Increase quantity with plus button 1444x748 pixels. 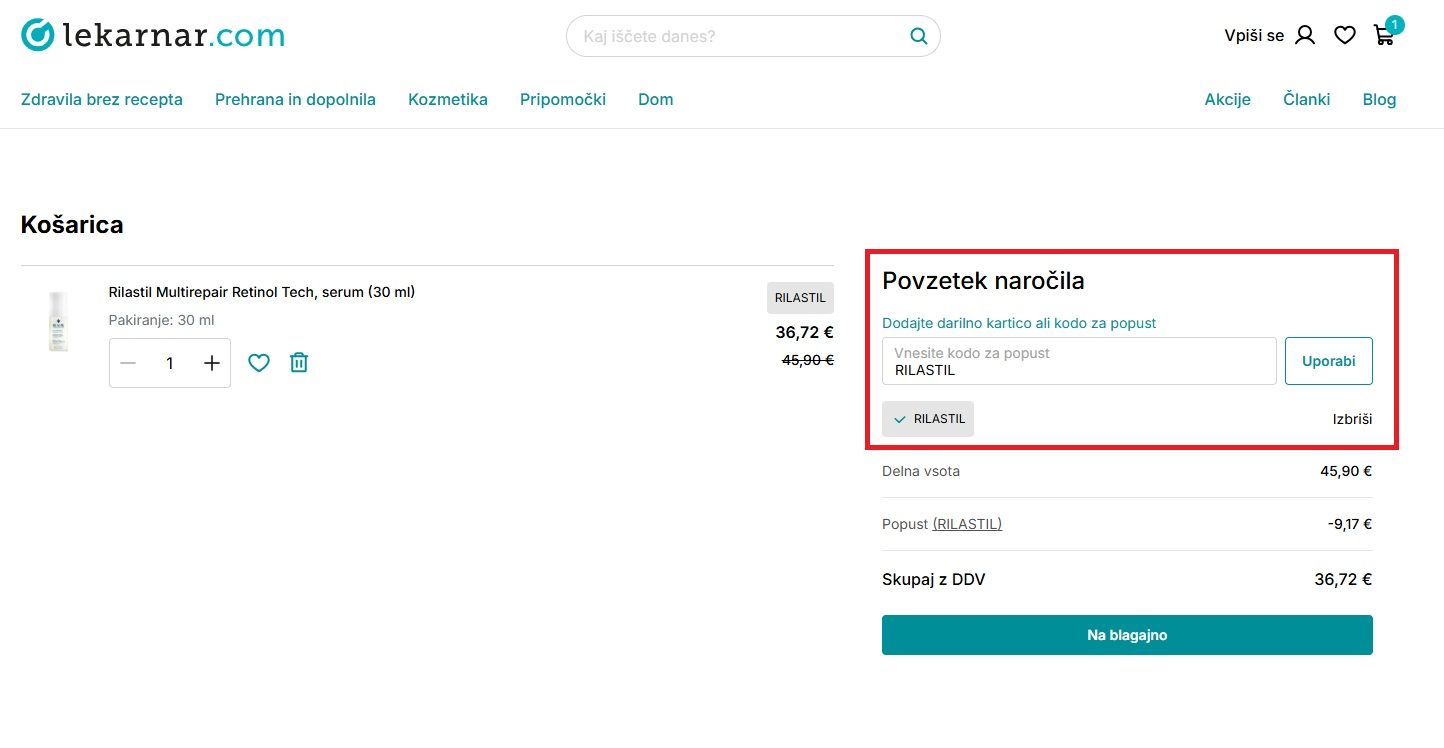212,363
